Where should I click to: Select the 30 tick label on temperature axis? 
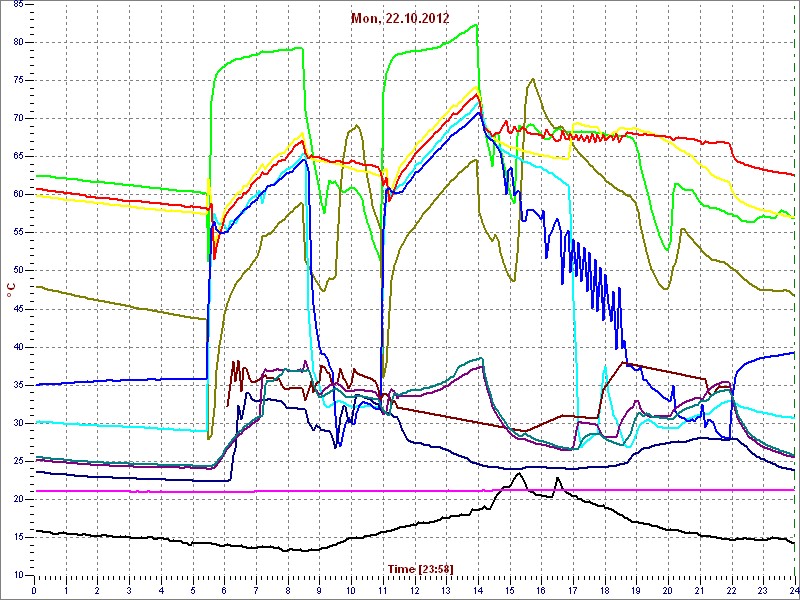[x=17, y=423]
